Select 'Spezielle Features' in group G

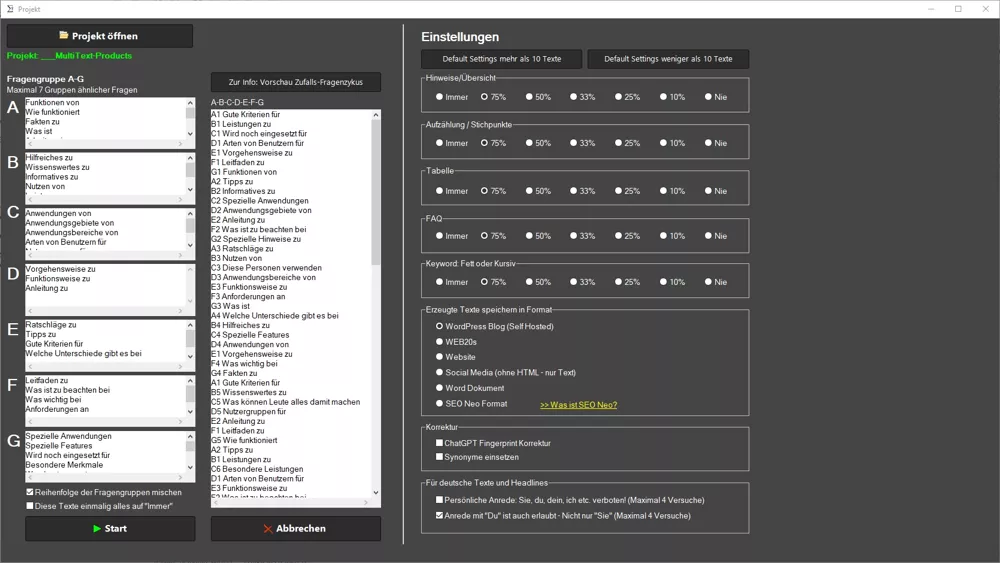tap(59, 446)
